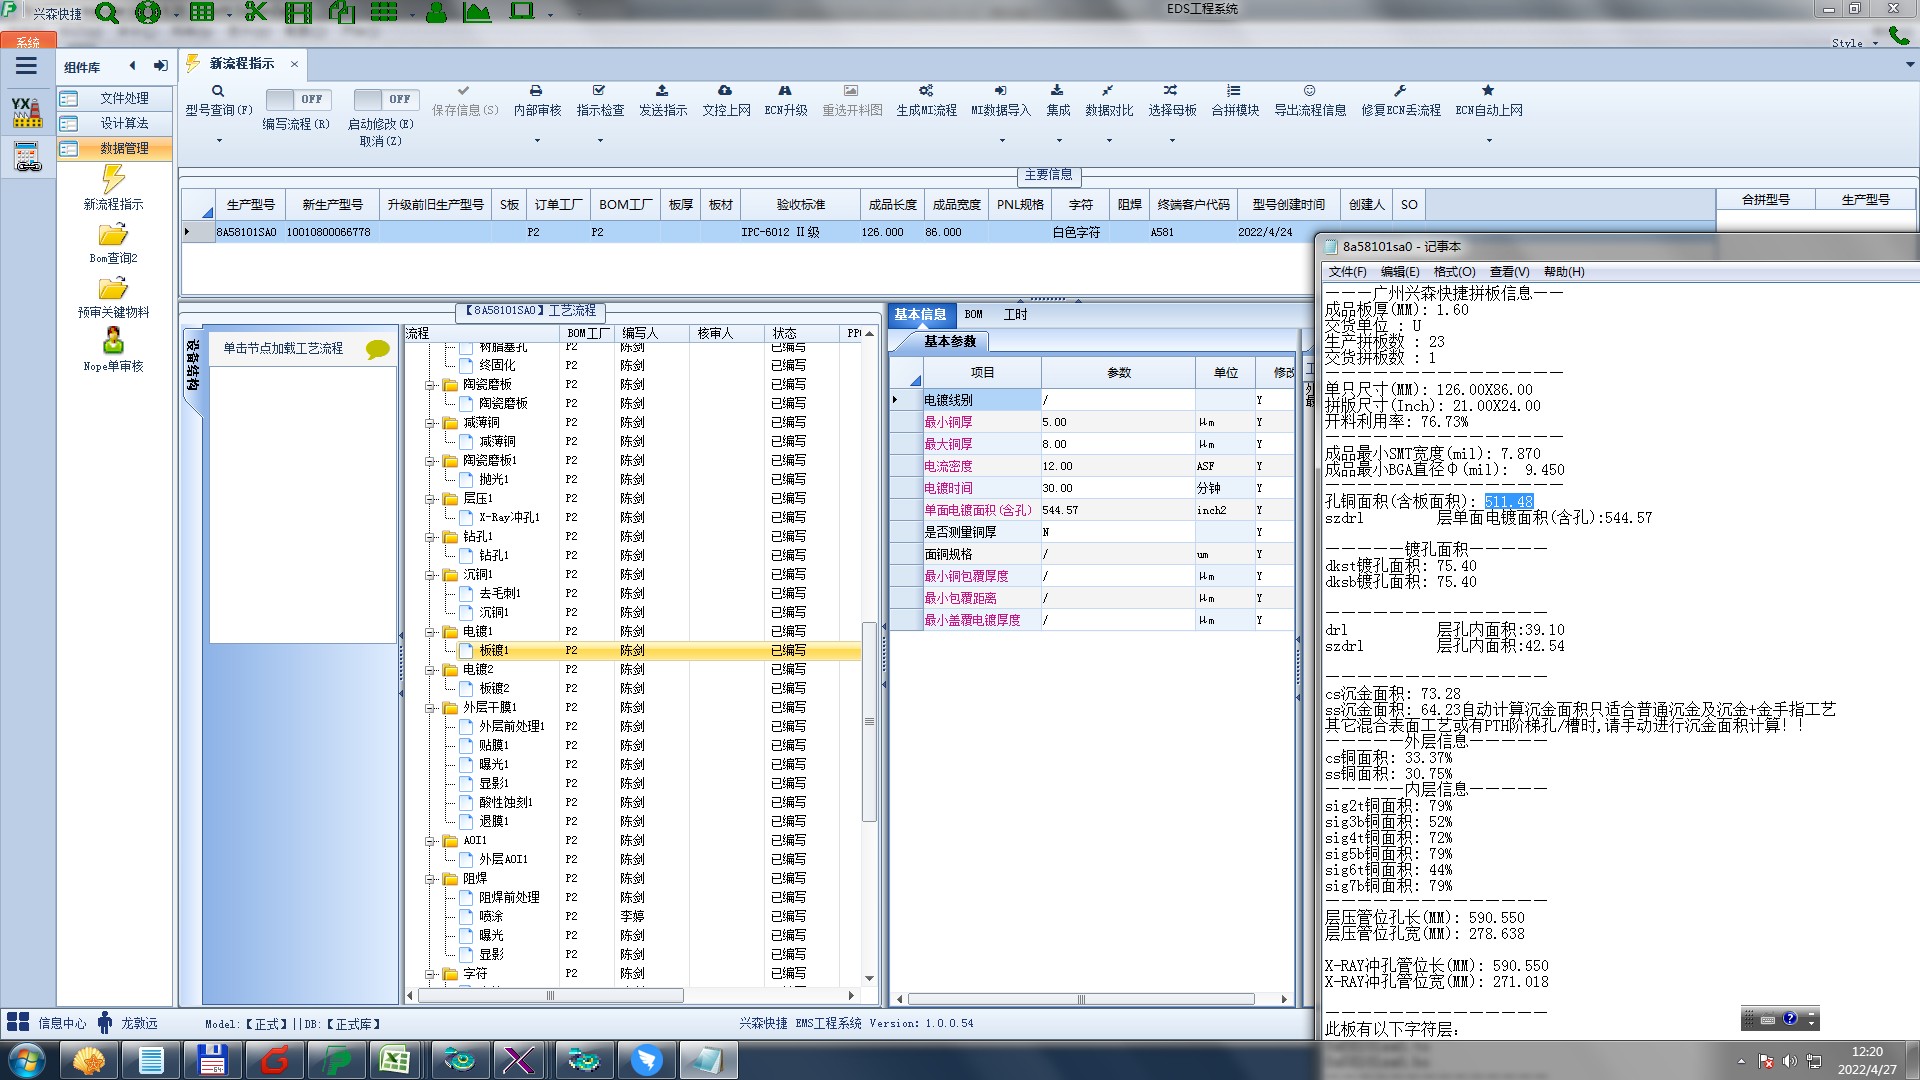Click the 修复ECN丢流程 wrench icon

pyautogui.click(x=1400, y=91)
